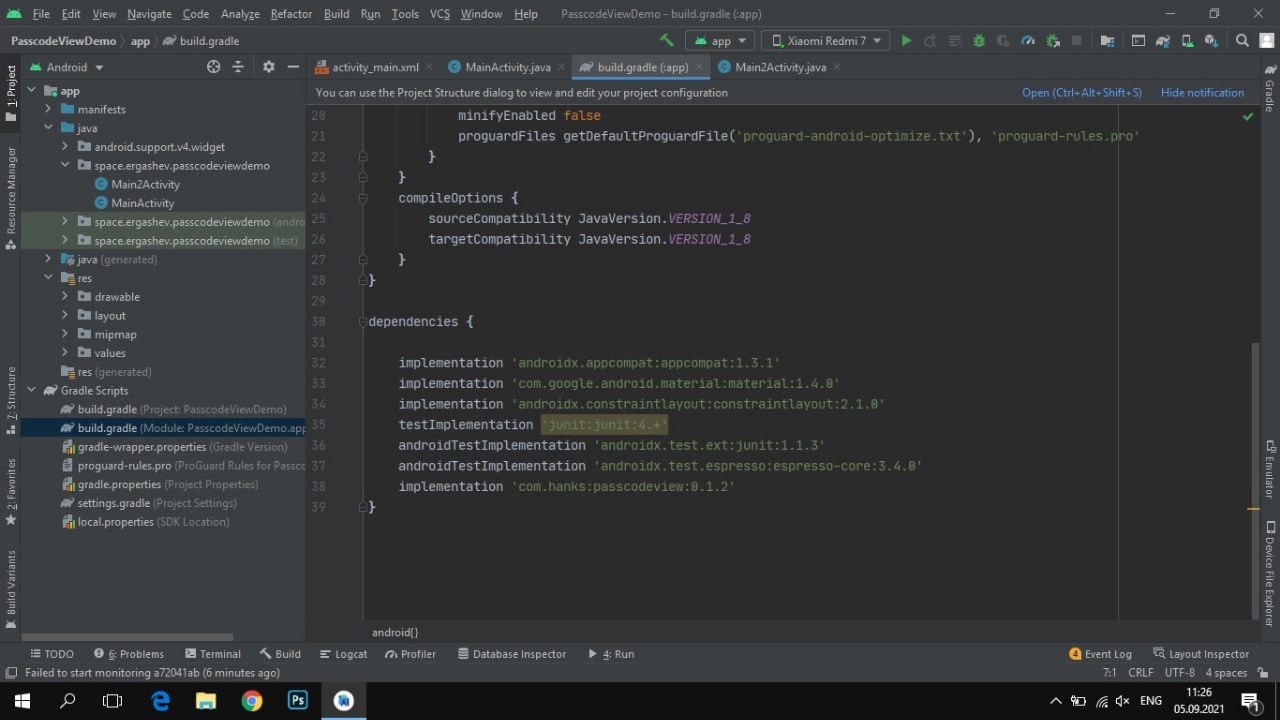
Task: Click Apply Code Changes icon
Action: (954, 41)
